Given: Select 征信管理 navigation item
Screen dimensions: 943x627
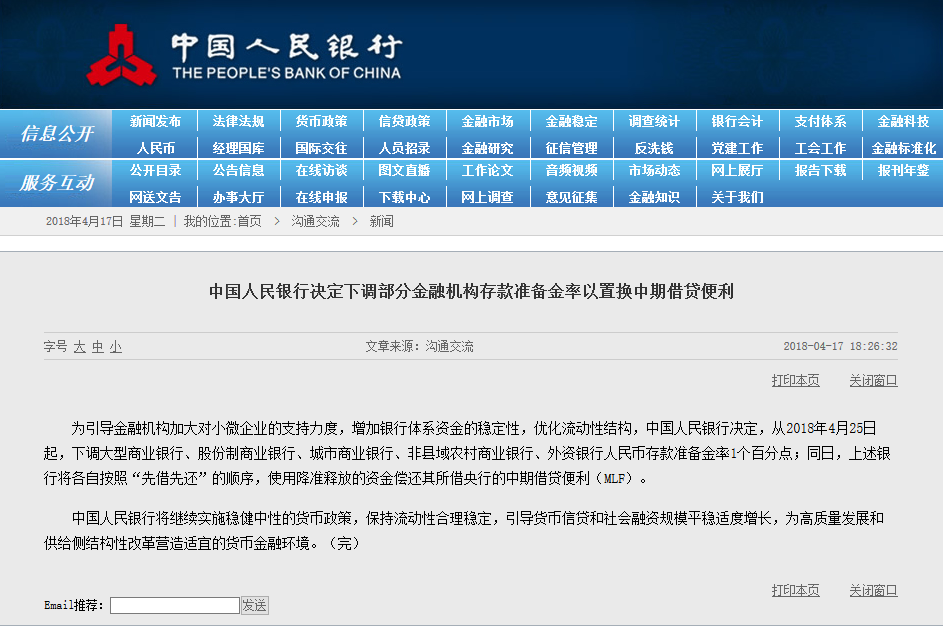Looking at the screenshot, I should (x=571, y=148).
